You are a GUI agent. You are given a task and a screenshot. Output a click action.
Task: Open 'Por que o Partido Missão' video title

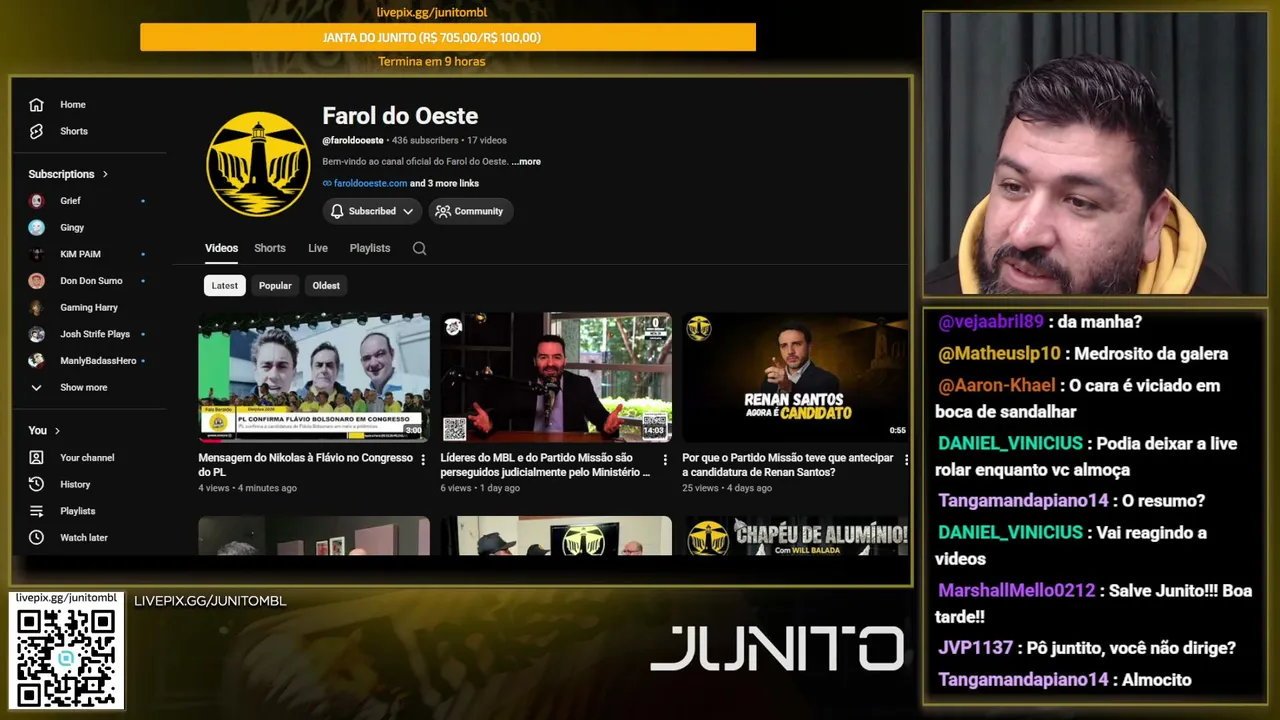[788, 465]
